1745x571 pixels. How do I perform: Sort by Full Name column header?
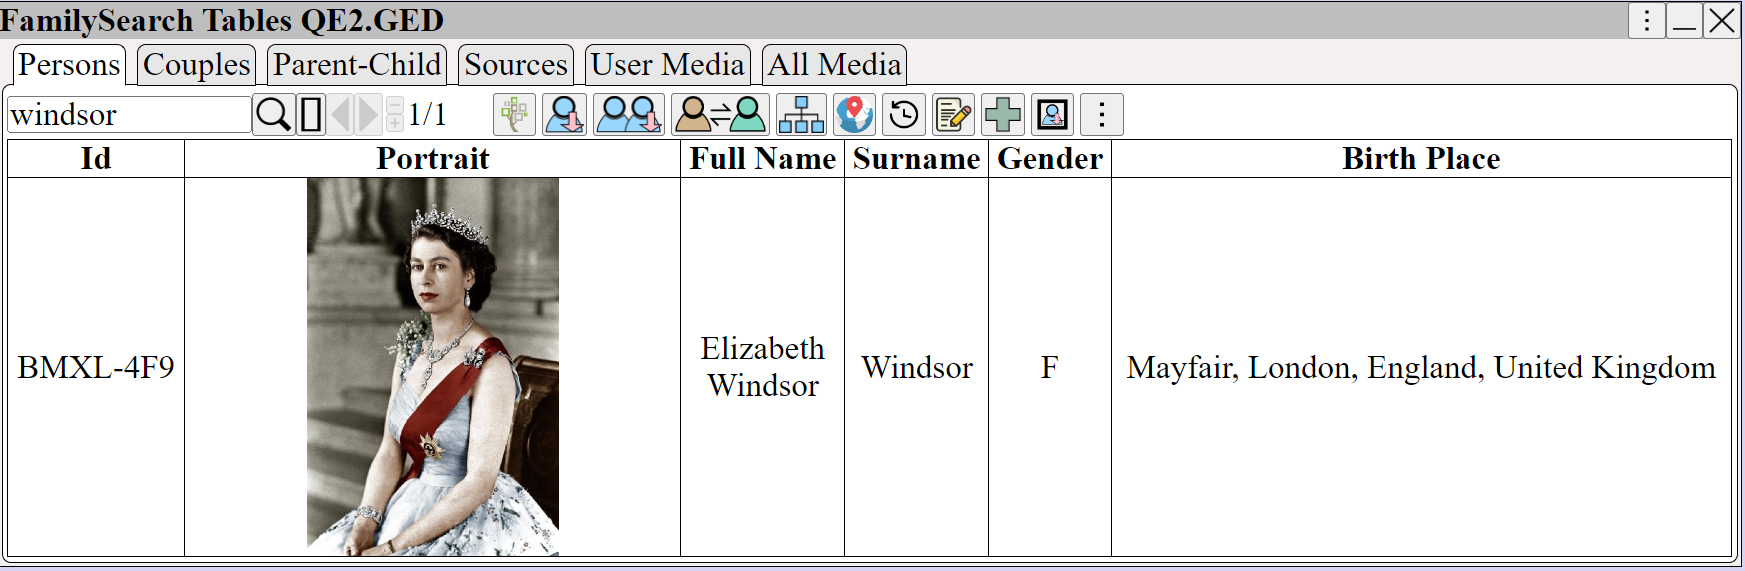(x=763, y=159)
